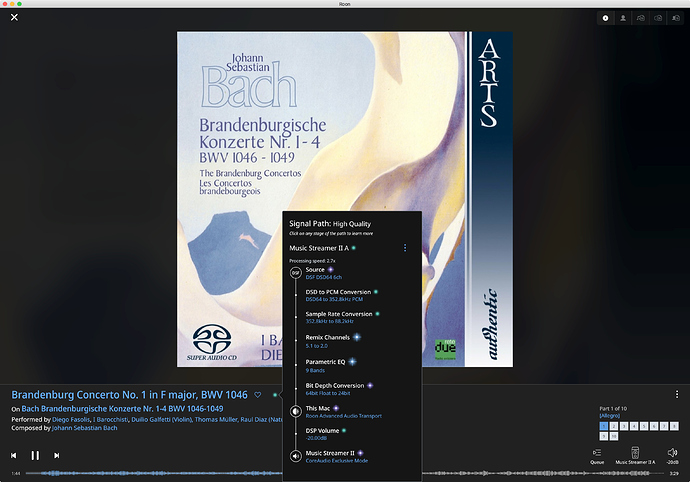Open the Music Streamer II A zone picker
690x482 pixels.
click(635, 456)
